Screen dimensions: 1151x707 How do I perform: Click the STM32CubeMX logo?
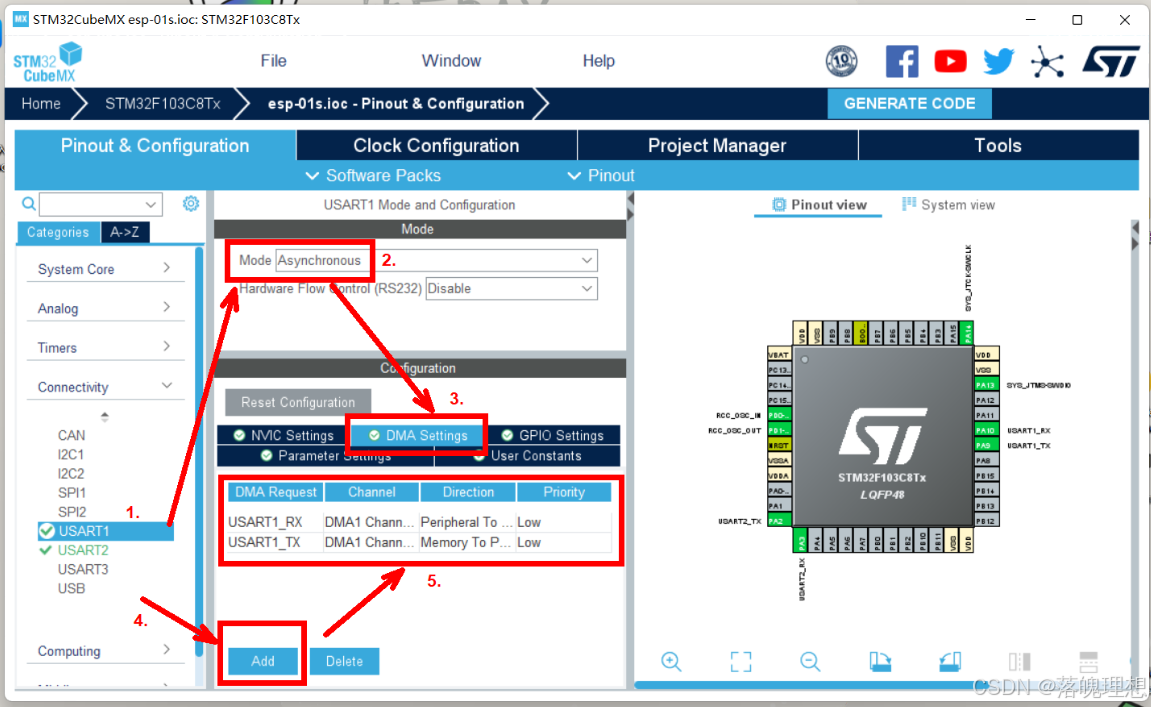tap(48, 62)
